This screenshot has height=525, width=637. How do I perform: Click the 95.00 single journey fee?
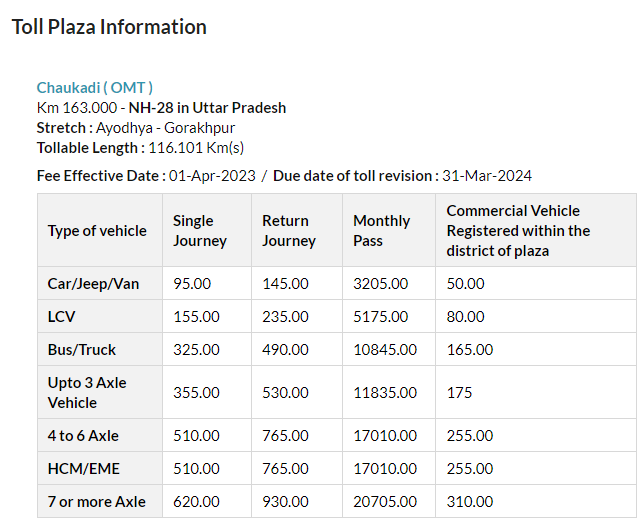click(x=192, y=284)
